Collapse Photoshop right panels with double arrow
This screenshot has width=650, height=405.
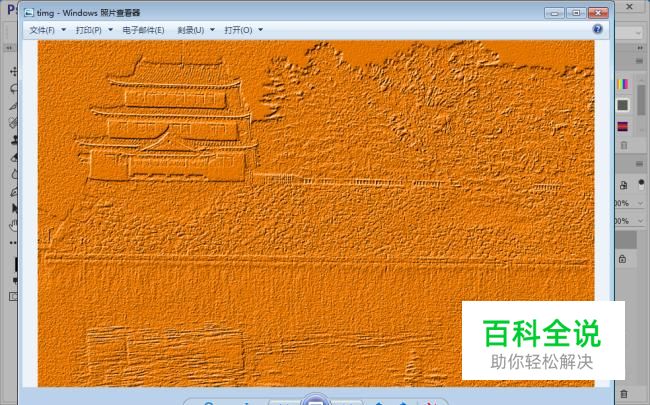pyautogui.click(x=640, y=48)
